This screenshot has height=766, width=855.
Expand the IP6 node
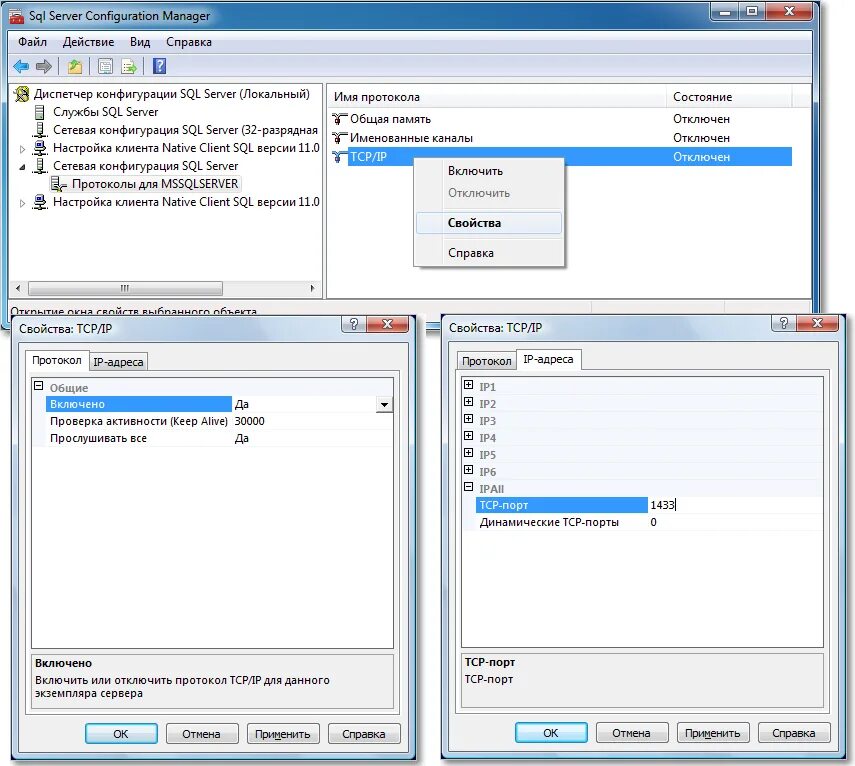coord(468,469)
